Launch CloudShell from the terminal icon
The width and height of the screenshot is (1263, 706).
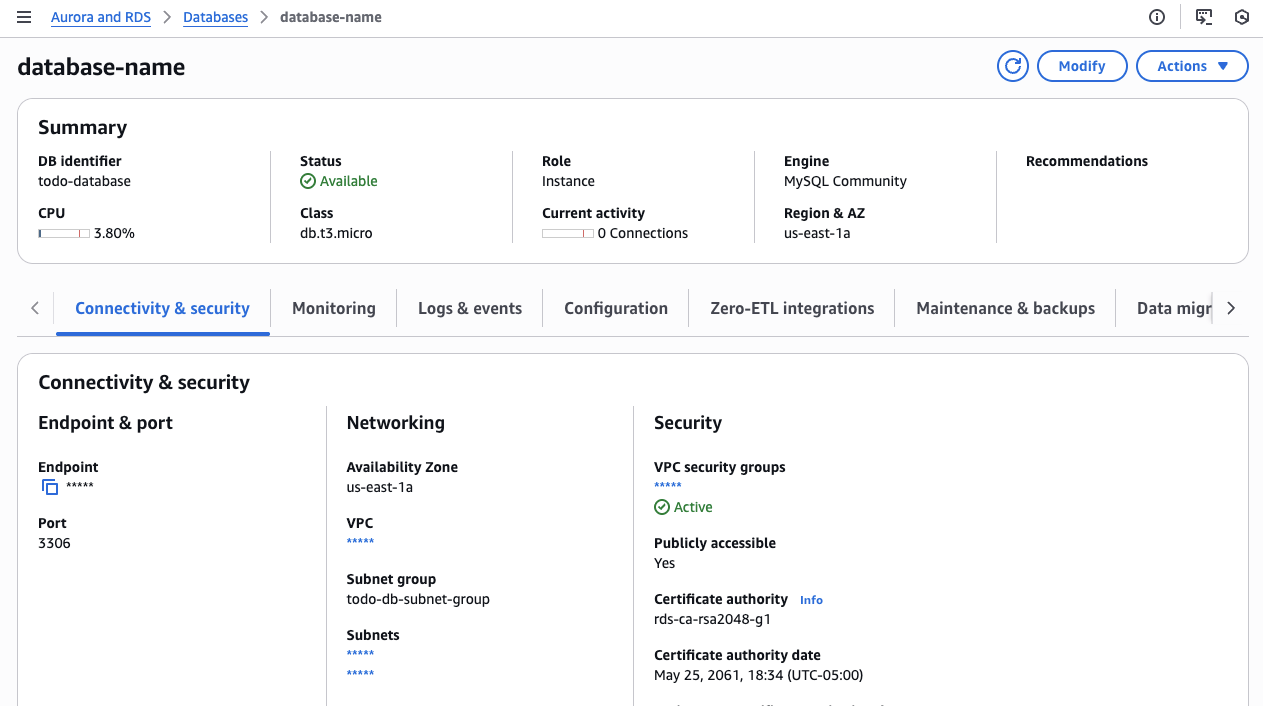[1203, 17]
